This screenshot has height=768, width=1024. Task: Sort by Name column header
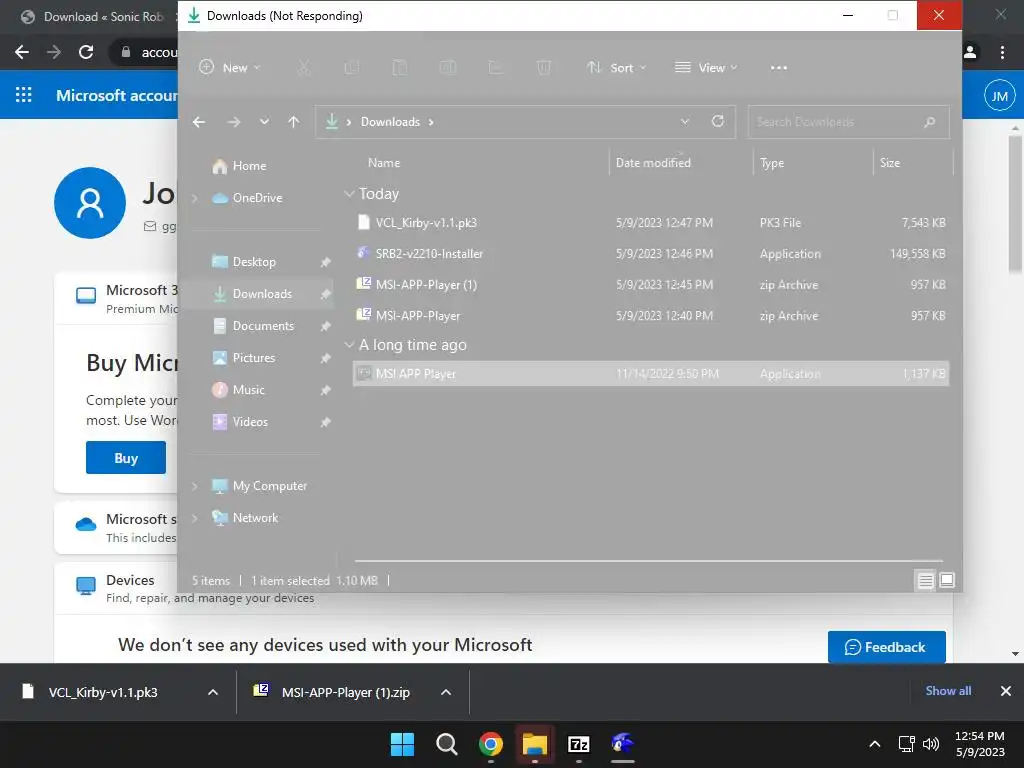[383, 163]
